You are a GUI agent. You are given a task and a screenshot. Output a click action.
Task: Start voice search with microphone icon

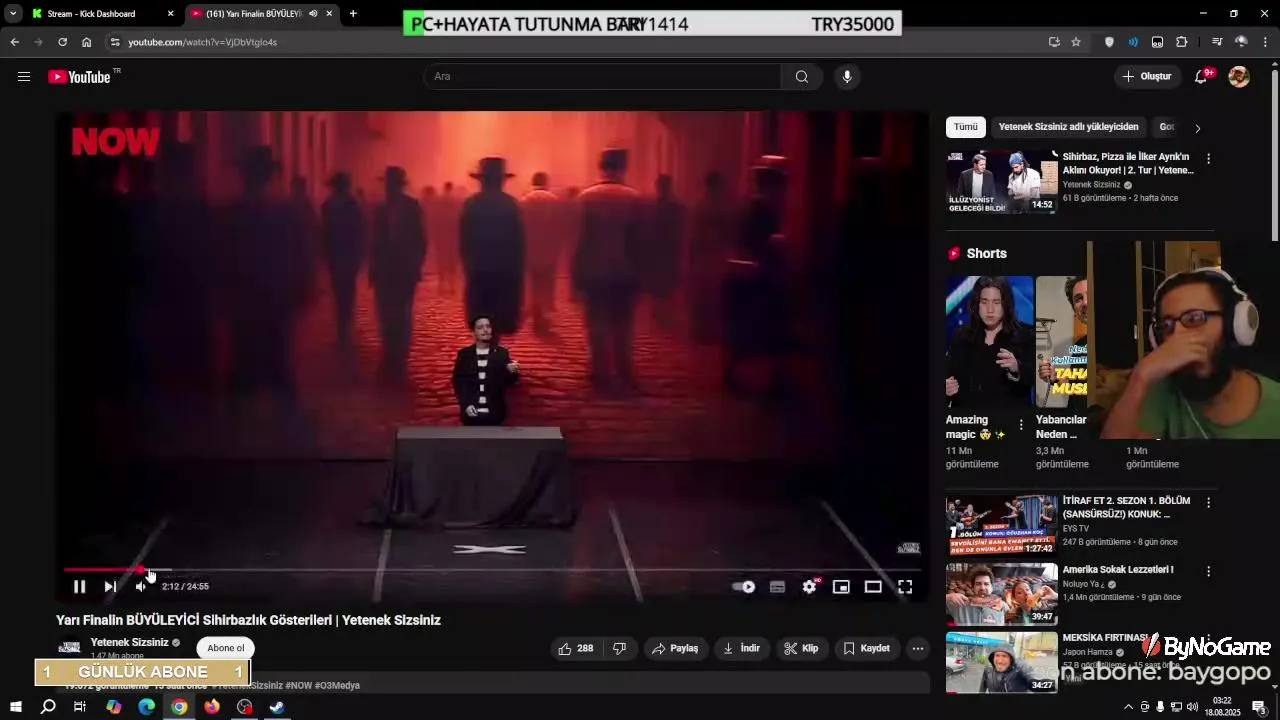click(x=847, y=77)
